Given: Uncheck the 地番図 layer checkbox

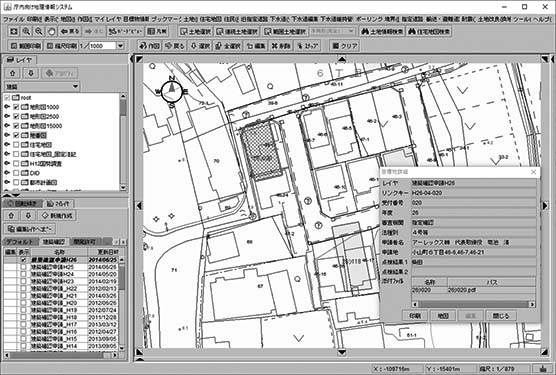Looking at the screenshot, I should [16, 135].
